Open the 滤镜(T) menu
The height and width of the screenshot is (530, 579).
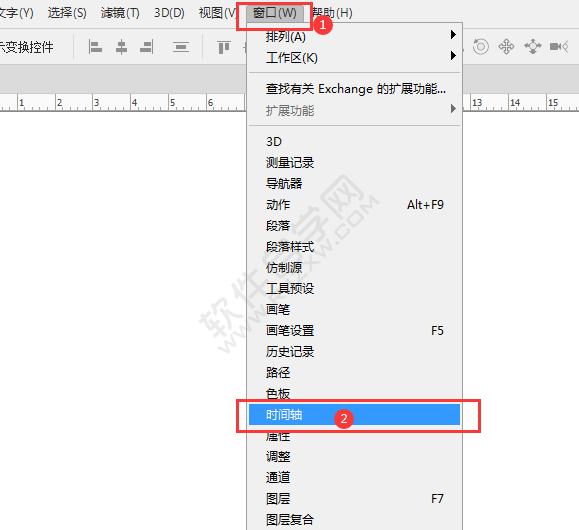120,13
